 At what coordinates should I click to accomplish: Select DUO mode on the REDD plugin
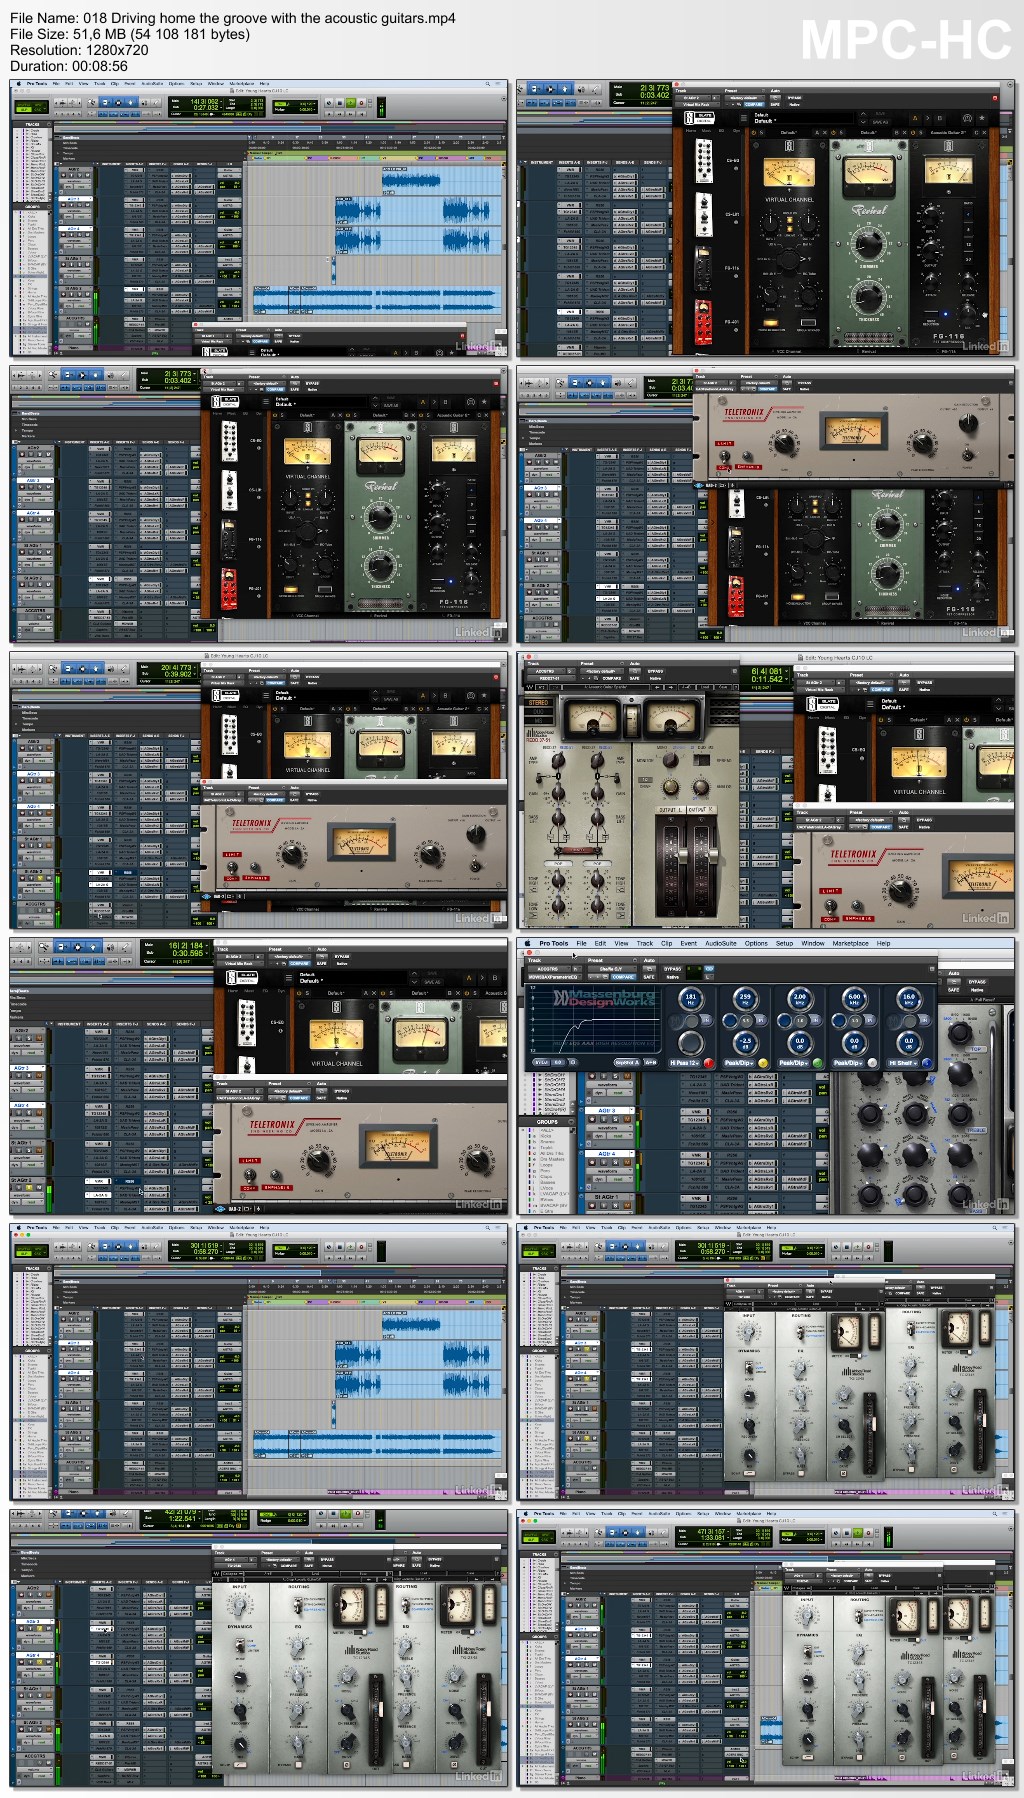tap(538, 712)
